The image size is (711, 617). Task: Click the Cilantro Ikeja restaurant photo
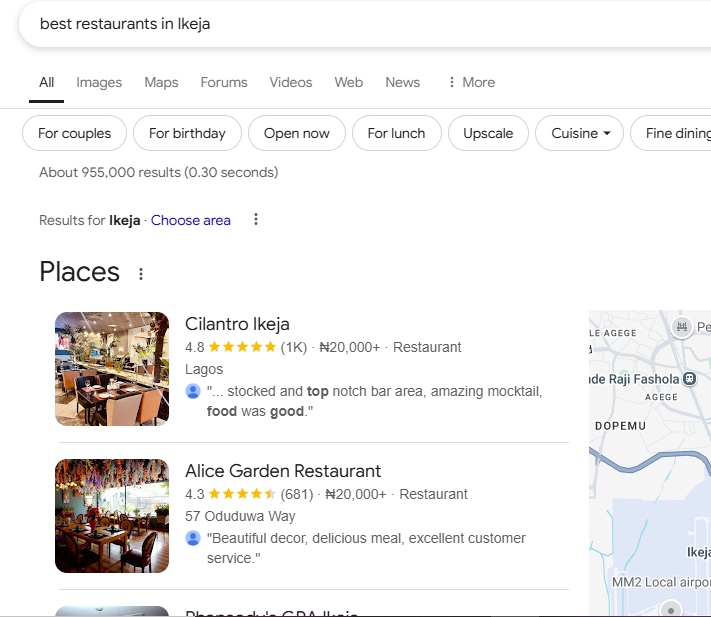pos(112,369)
